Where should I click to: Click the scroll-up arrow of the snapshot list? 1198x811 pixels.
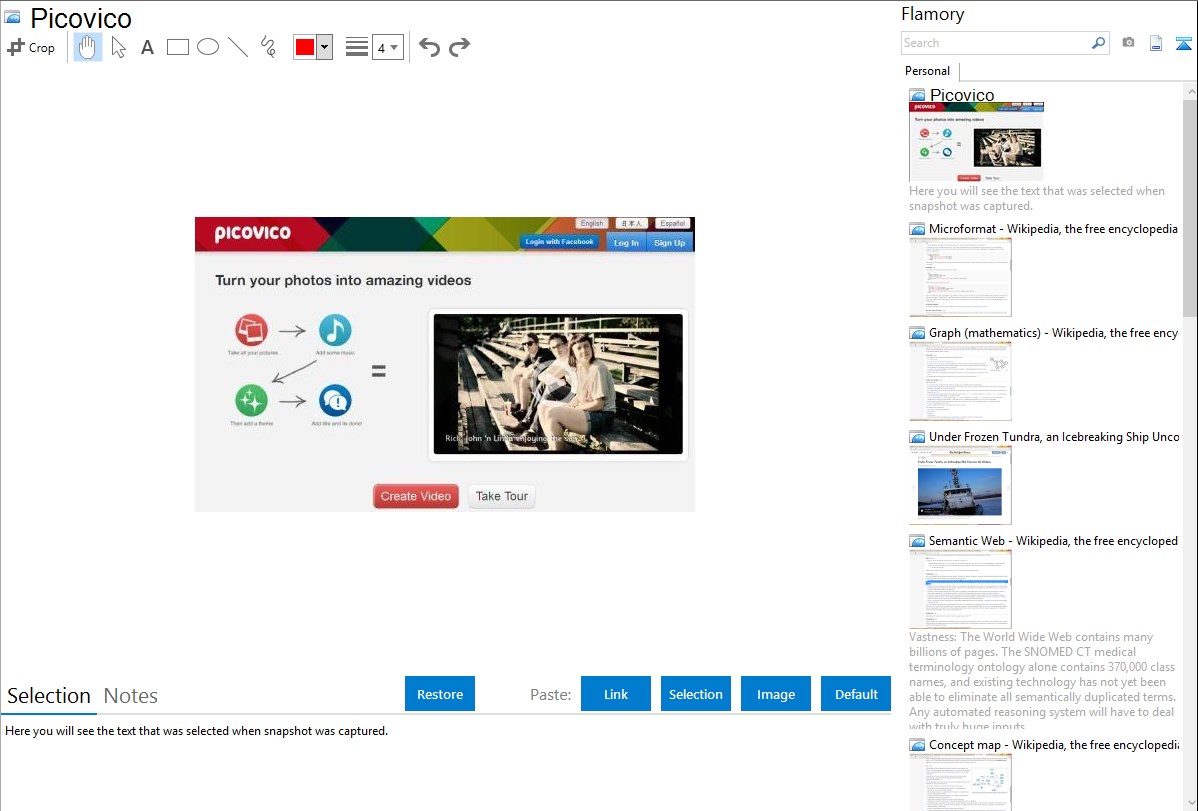(x=1190, y=91)
